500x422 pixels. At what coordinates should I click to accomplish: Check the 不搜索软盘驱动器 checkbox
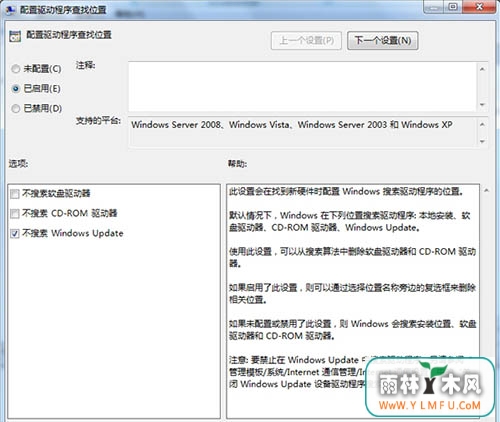pos(15,194)
